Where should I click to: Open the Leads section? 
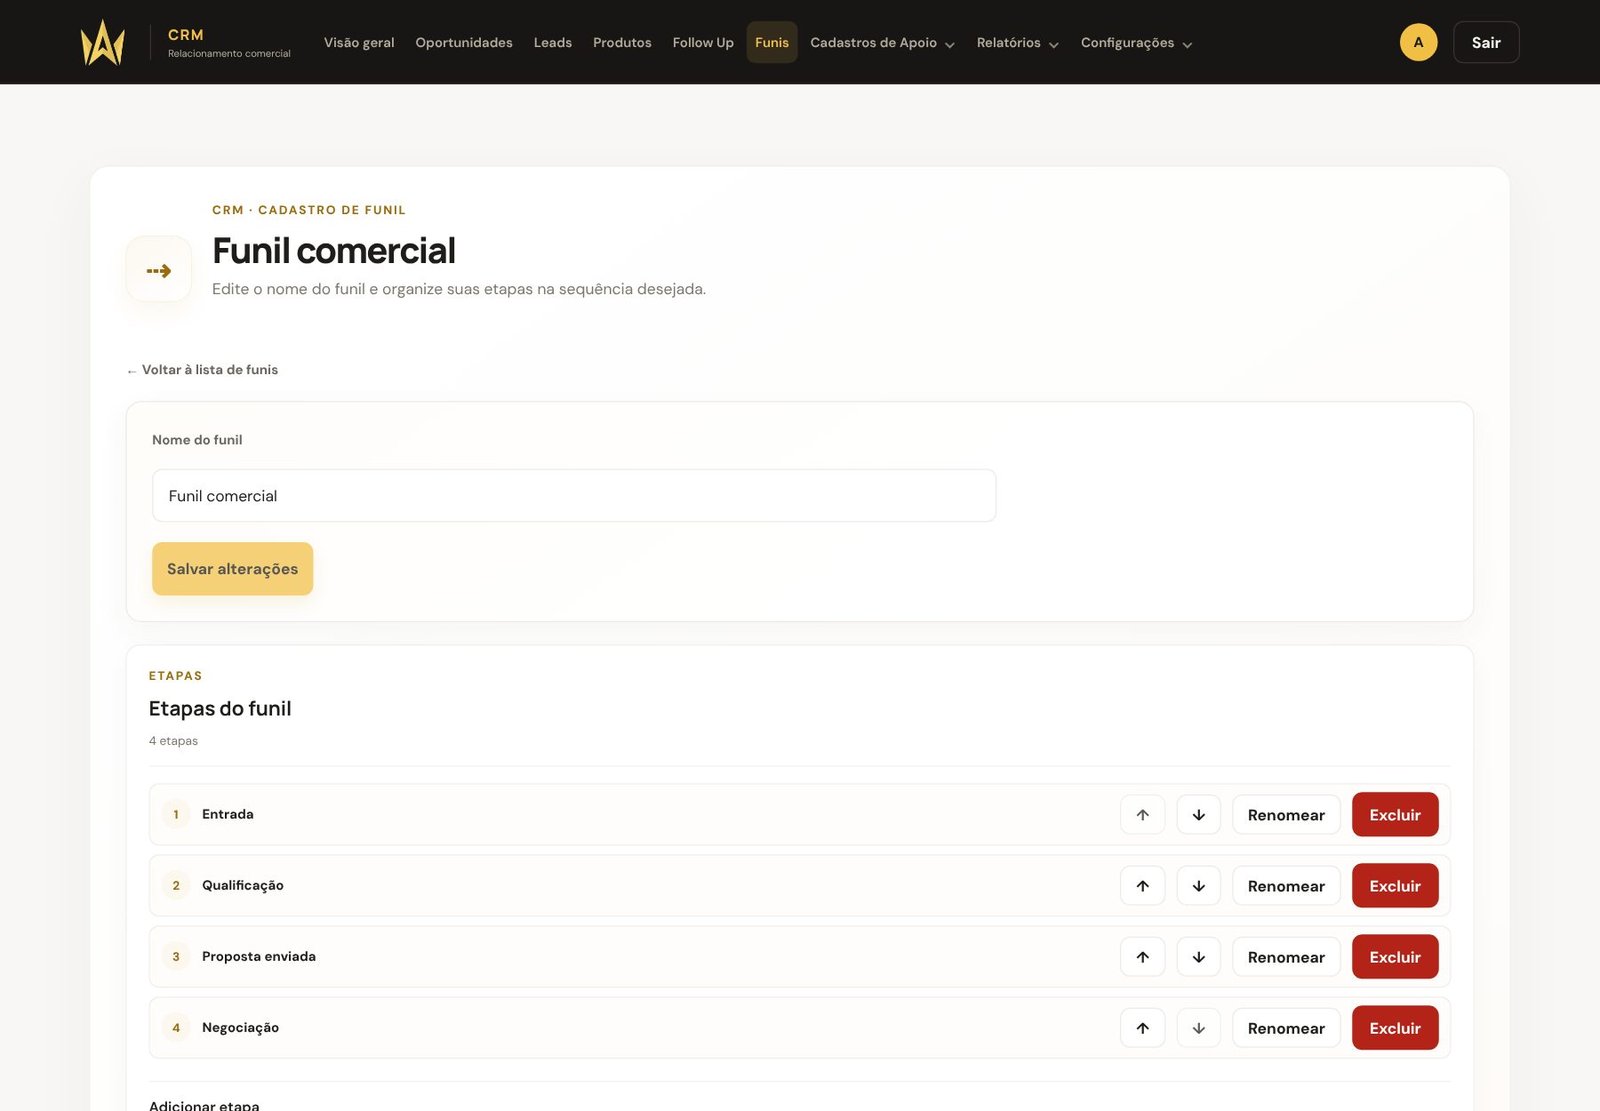point(553,43)
